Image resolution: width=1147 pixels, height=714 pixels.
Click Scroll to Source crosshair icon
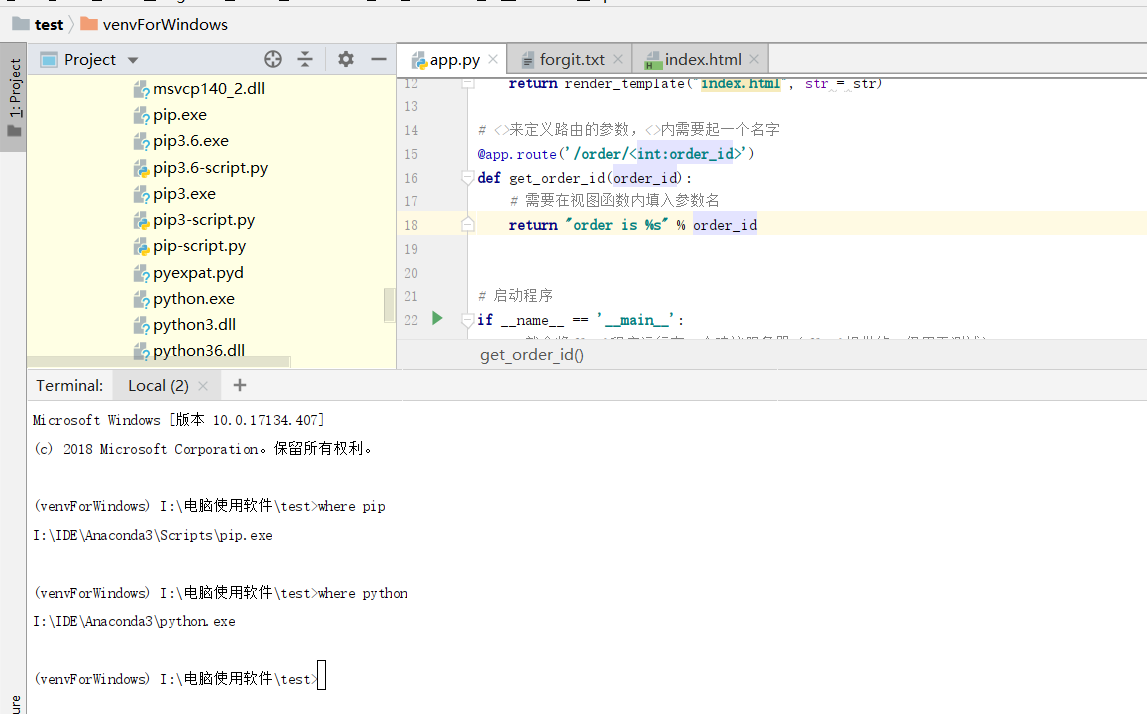click(x=272, y=59)
